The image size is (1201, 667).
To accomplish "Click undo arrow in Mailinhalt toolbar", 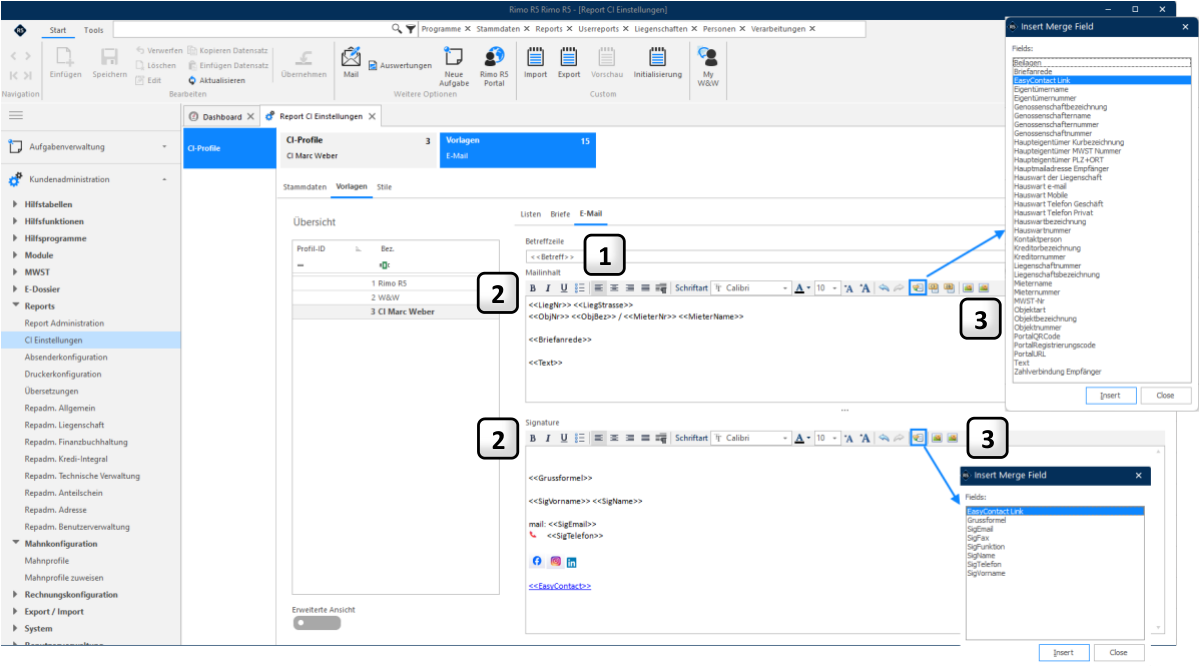I will (882, 288).
